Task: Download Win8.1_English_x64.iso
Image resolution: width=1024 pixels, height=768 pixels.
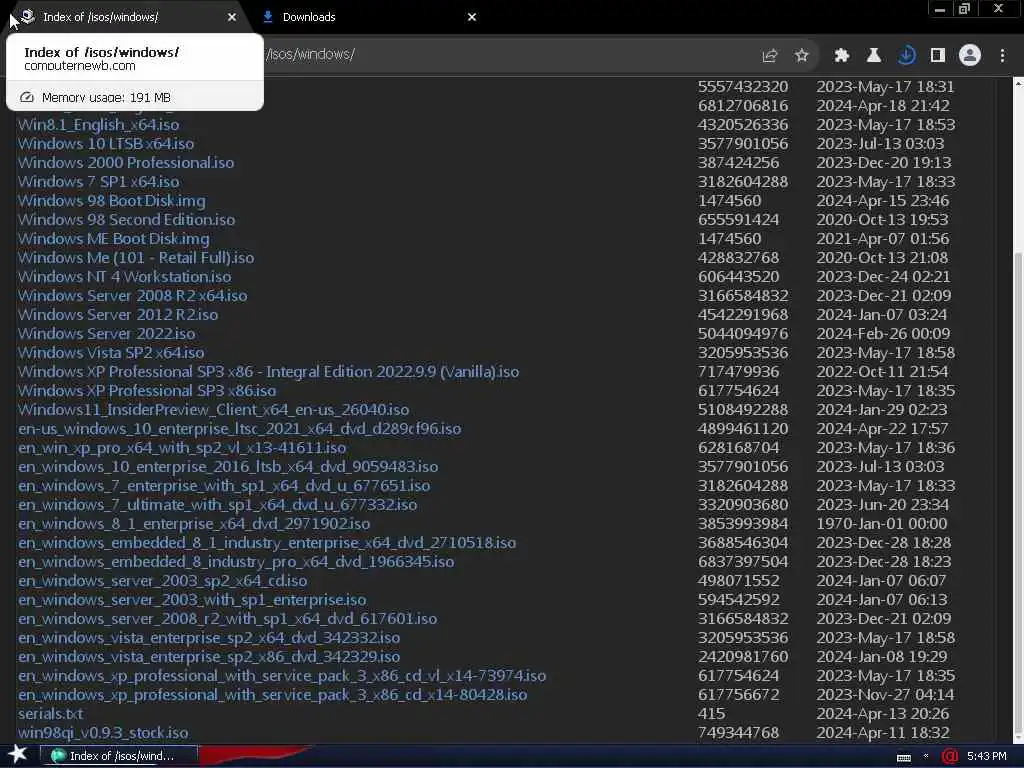Action: pyautogui.click(x=99, y=125)
